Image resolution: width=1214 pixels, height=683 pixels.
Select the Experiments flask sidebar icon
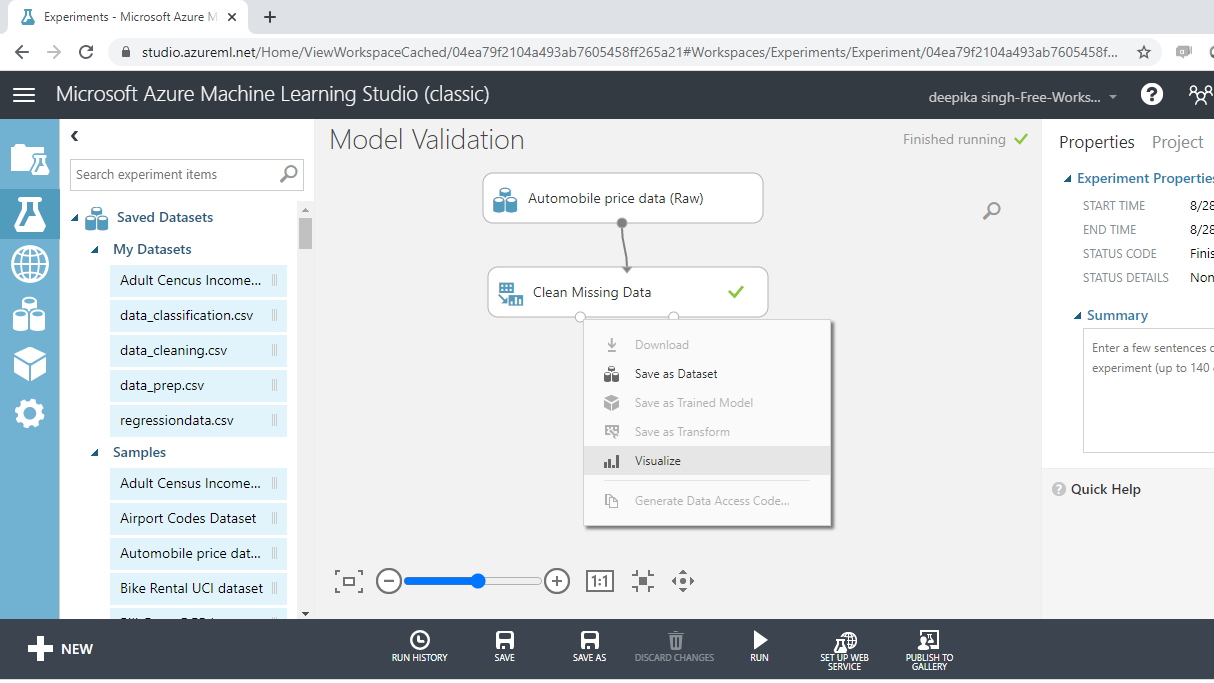(29, 214)
